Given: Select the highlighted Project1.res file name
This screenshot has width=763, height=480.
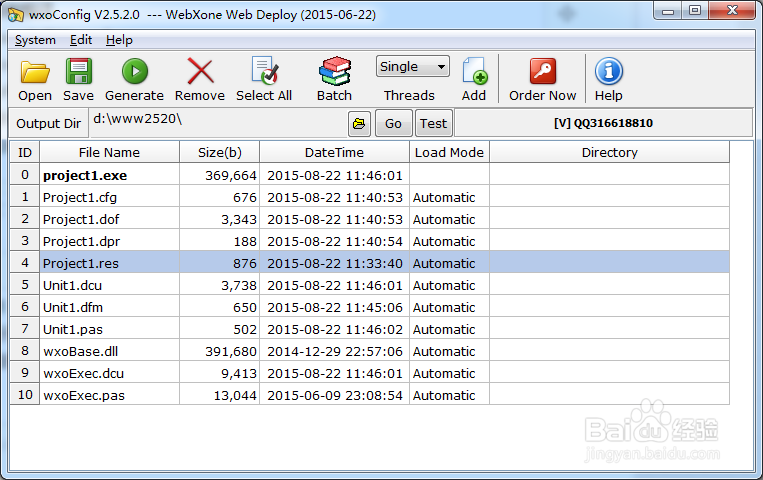Looking at the screenshot, I should (81, 263).
